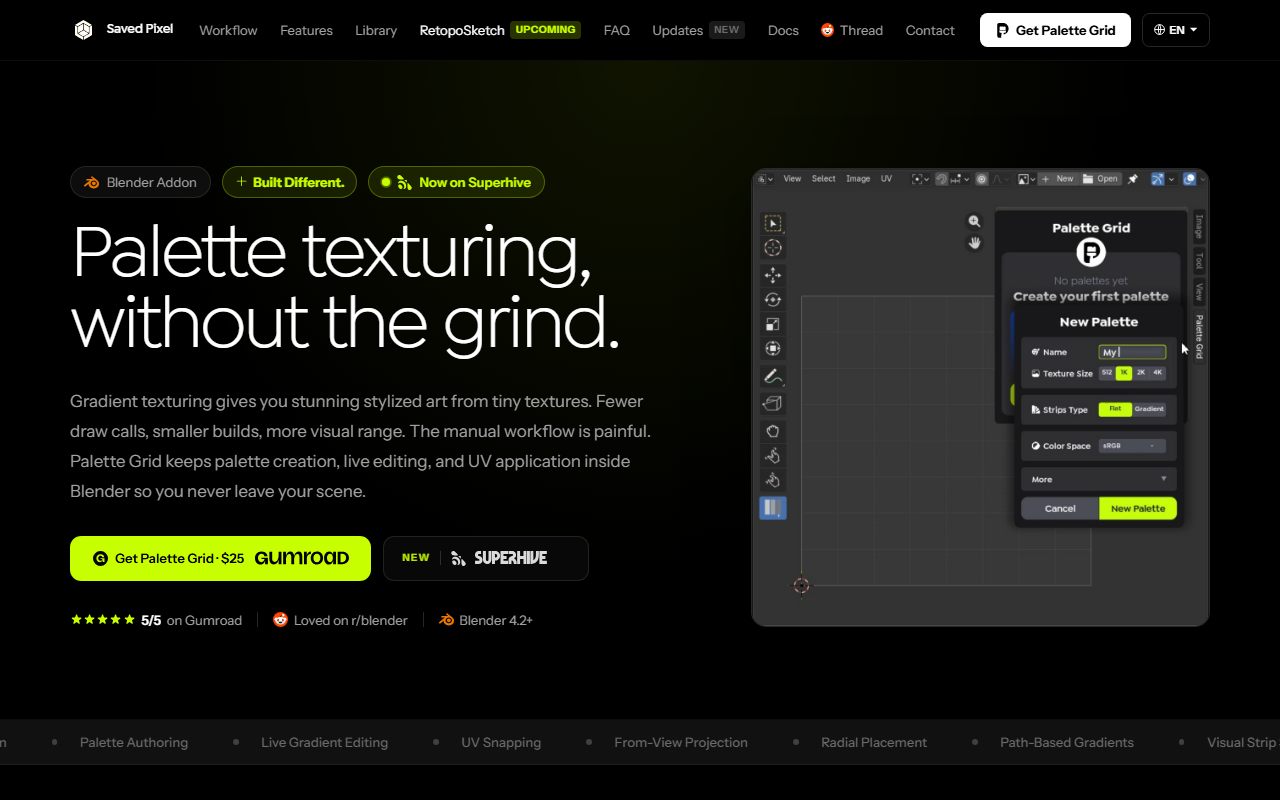The height and width of the screenshot is (800, 1280).
Task: Choose Gradient strips type
Action: click(x=1149, y=409)
